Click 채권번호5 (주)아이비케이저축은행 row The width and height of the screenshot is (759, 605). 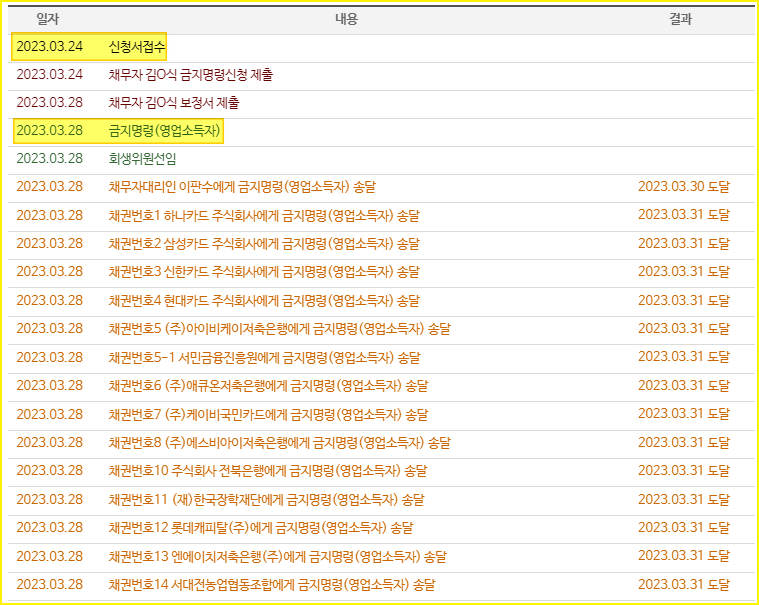coord(381,329)
